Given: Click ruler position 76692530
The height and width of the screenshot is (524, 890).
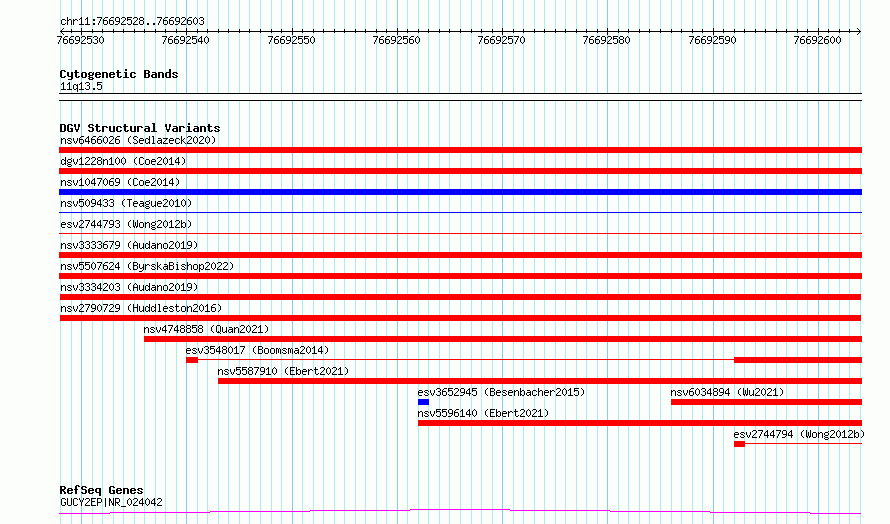Looking at the screenshot, I should pos(81,40).
